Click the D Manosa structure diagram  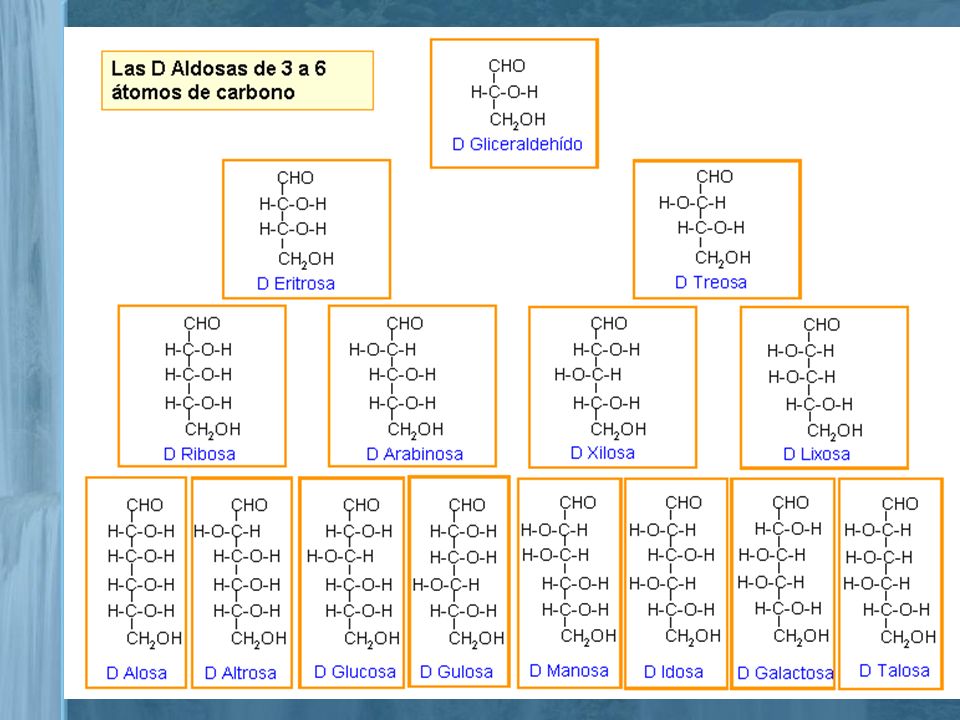[568, 571]
